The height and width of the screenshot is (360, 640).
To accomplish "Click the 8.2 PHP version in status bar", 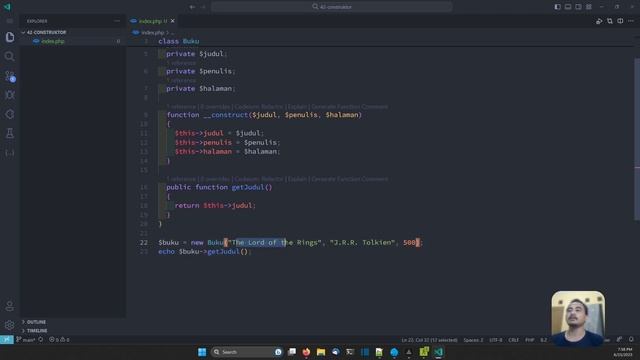I will [x=544, y=340].
